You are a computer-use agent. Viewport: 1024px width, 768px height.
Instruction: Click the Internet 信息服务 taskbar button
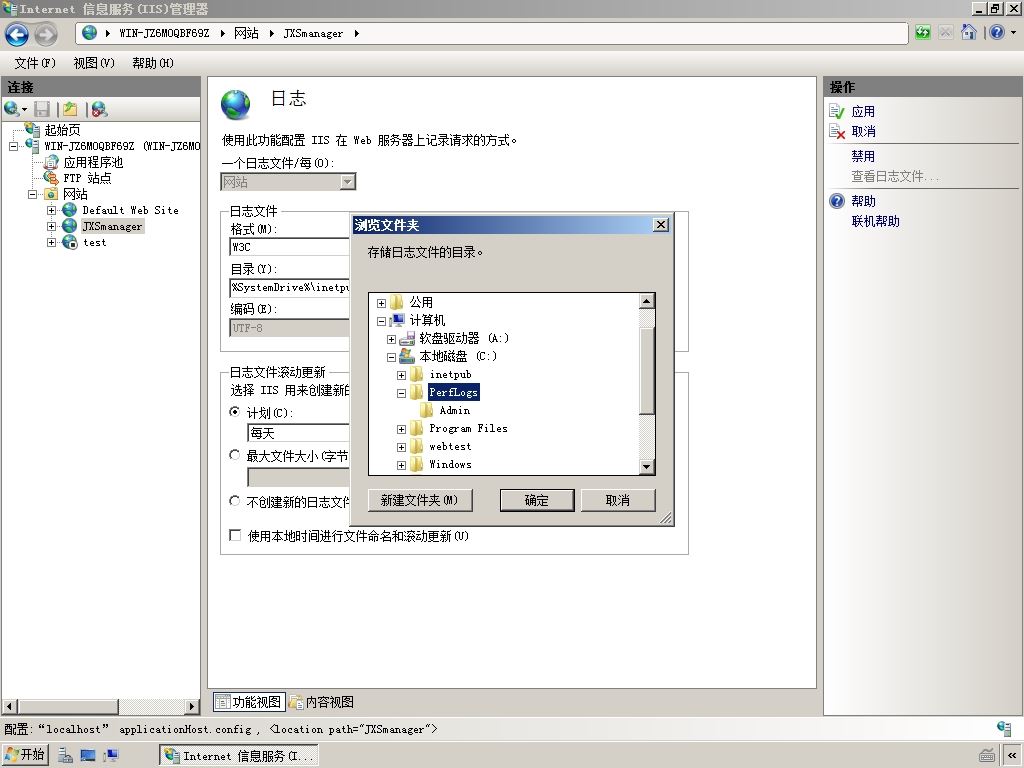click(239, 756)
